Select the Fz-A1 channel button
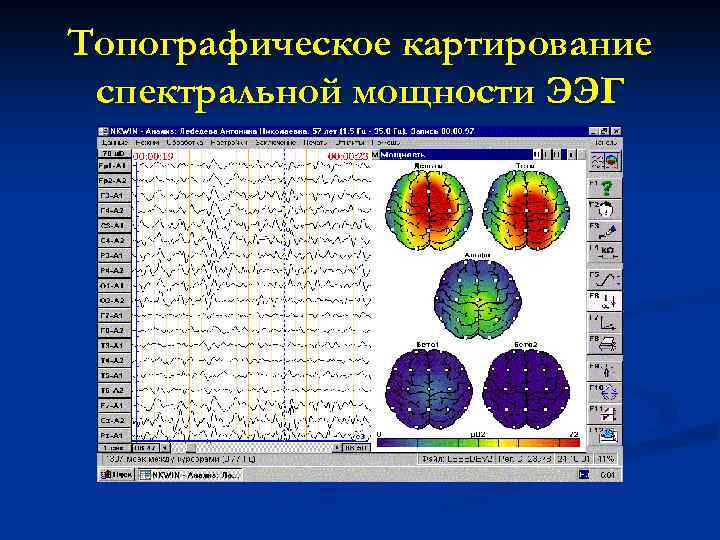The image size is (720, 540). (x=114, y=405)
